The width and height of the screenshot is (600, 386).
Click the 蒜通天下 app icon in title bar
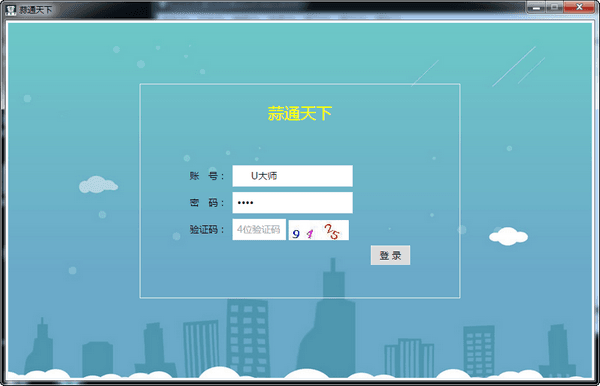(11, 10)
